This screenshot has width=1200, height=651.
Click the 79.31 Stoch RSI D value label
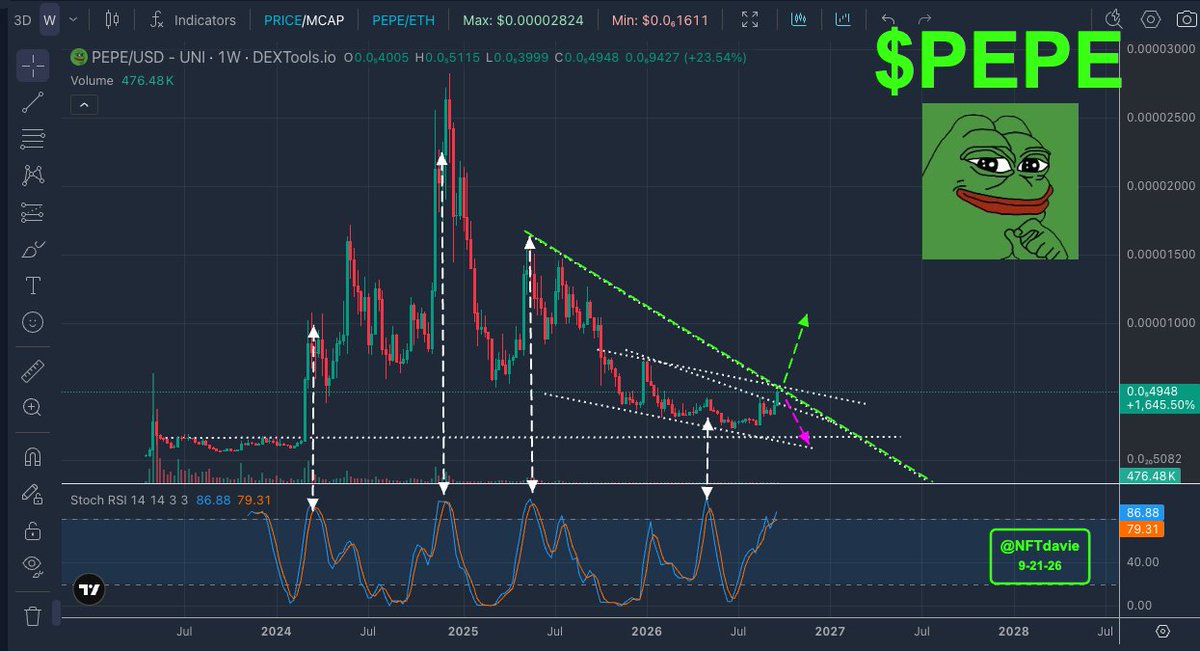(1141, 528)
